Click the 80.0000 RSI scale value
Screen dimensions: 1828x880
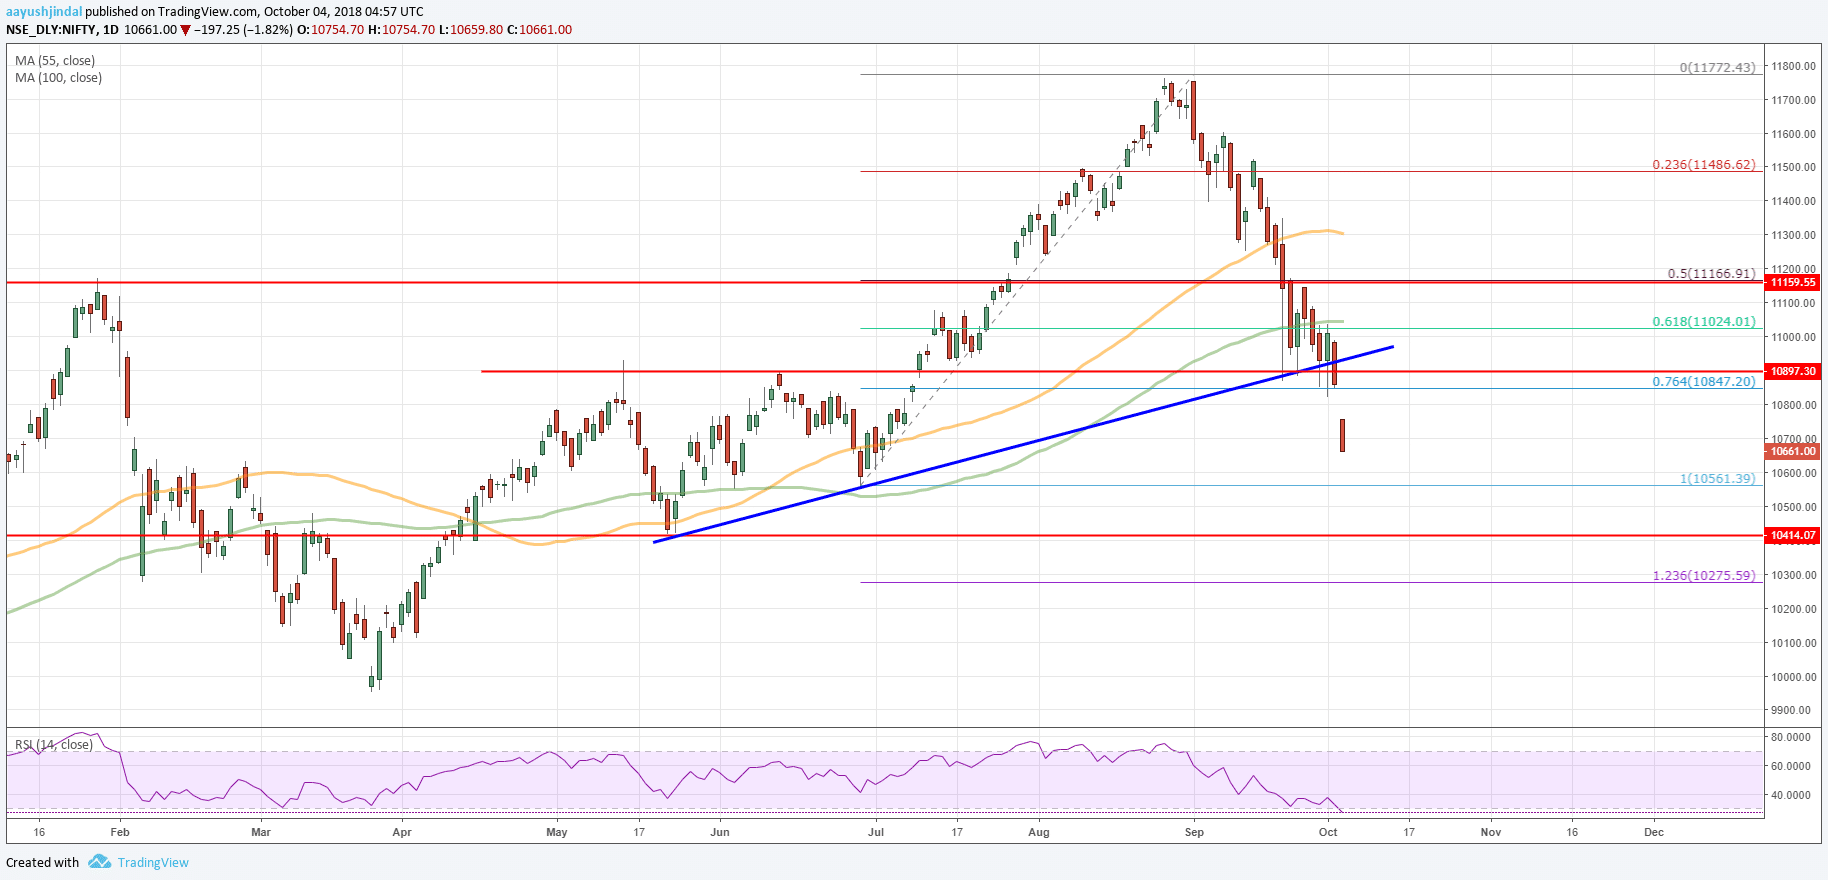tap(1791, 737)
